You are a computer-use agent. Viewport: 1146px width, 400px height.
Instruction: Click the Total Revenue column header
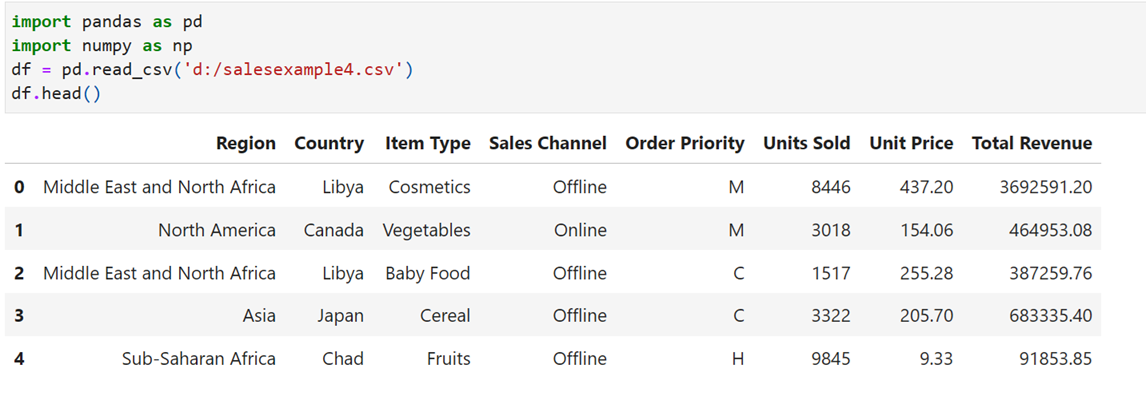tap(1031, 143)
